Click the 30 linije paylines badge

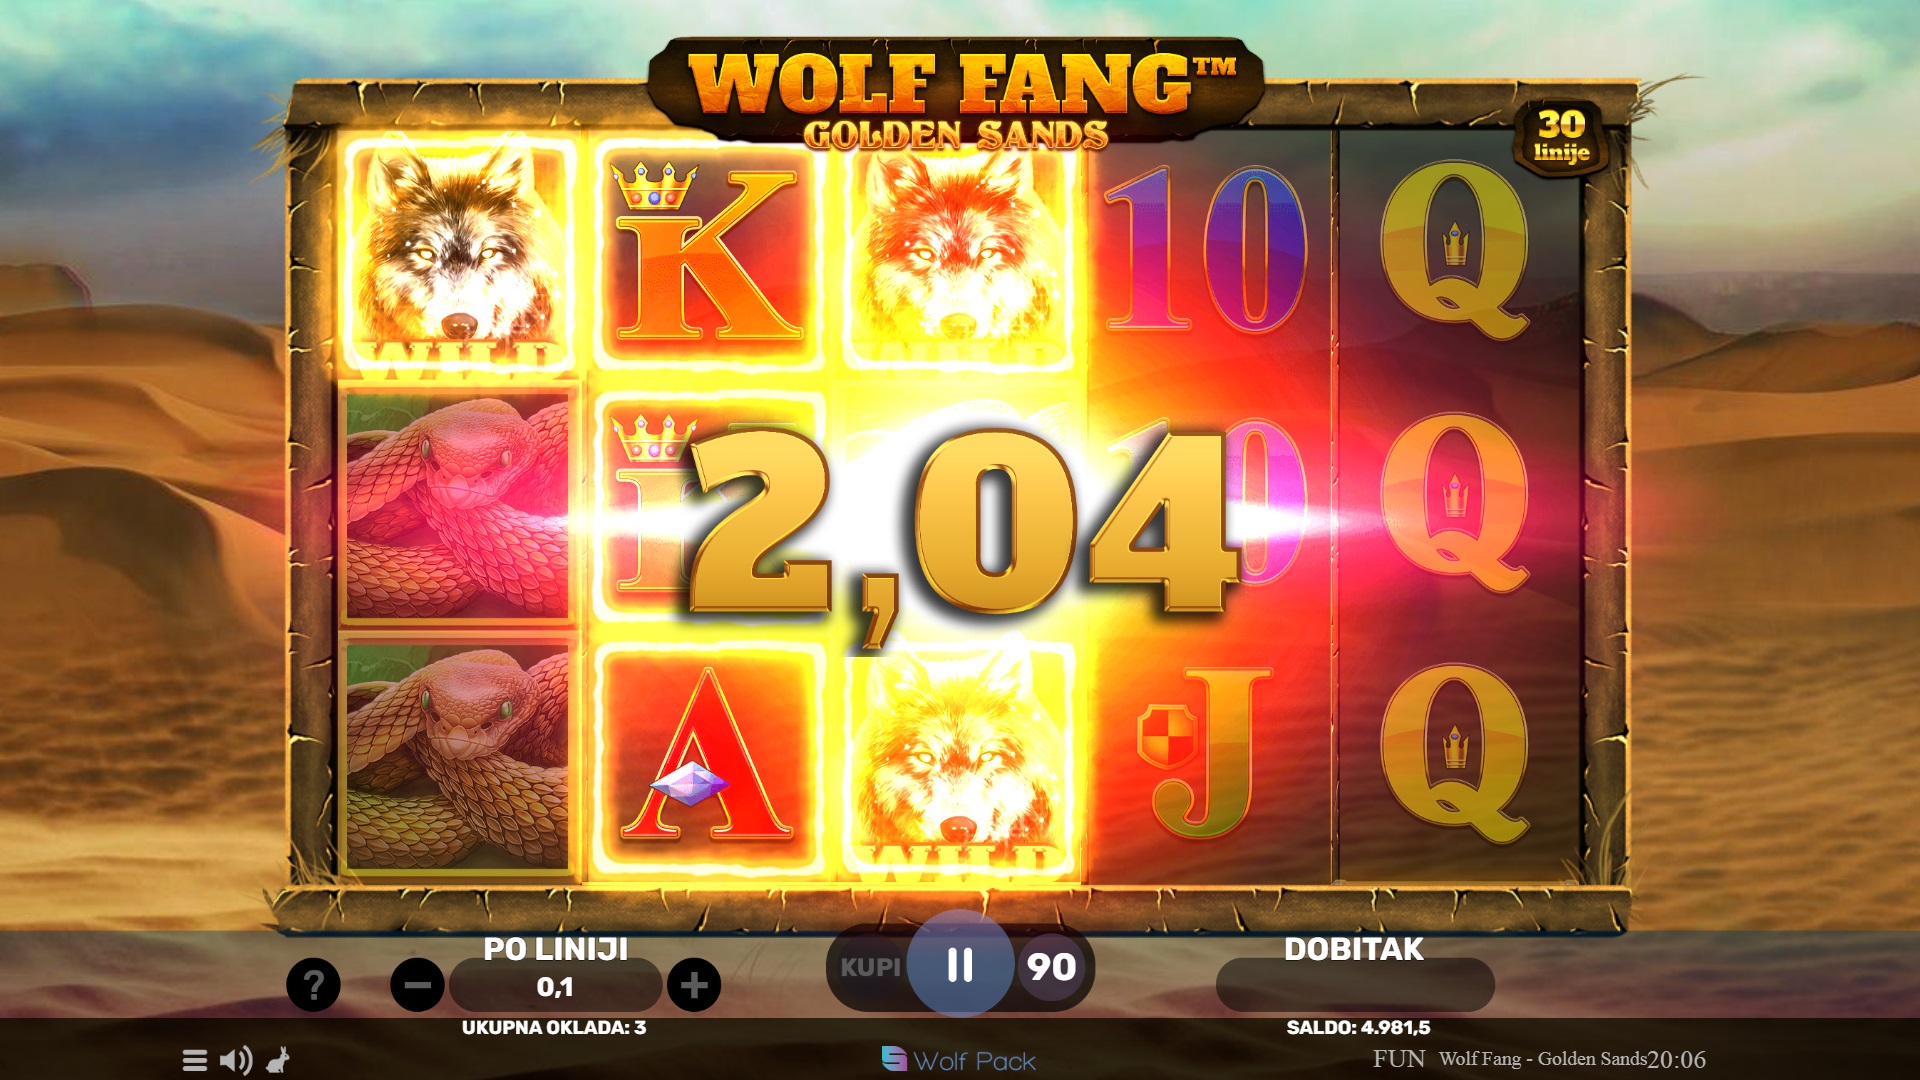pyautogui.click(x=1561, y=137)
